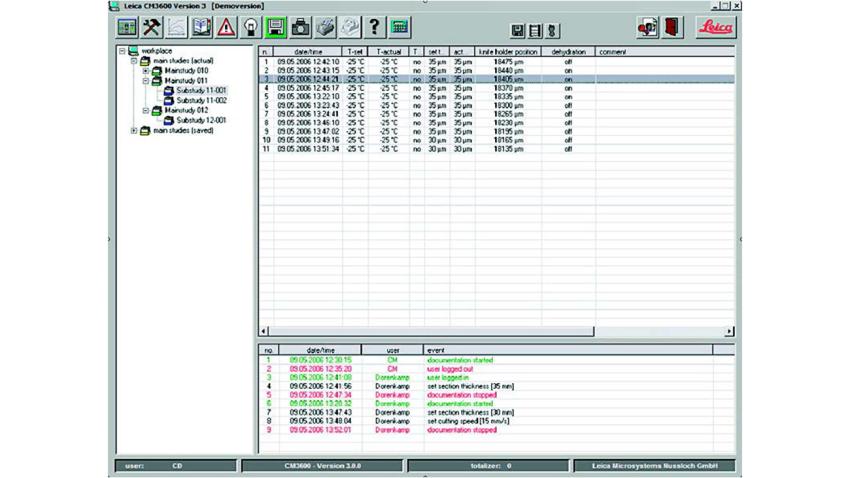This screenshot has height=478, width=850.
Task: Open the workplace overview toolbar icon
Action: (127, 27)
